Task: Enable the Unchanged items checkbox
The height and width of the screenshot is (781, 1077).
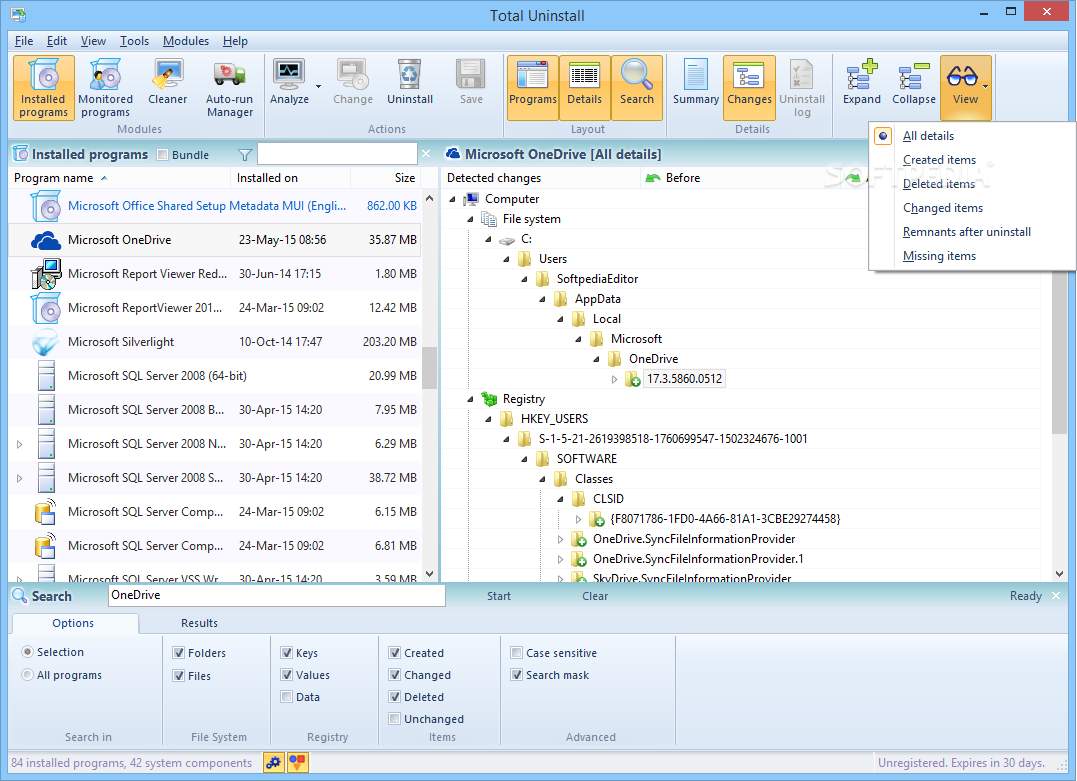Action: point(394,719)
